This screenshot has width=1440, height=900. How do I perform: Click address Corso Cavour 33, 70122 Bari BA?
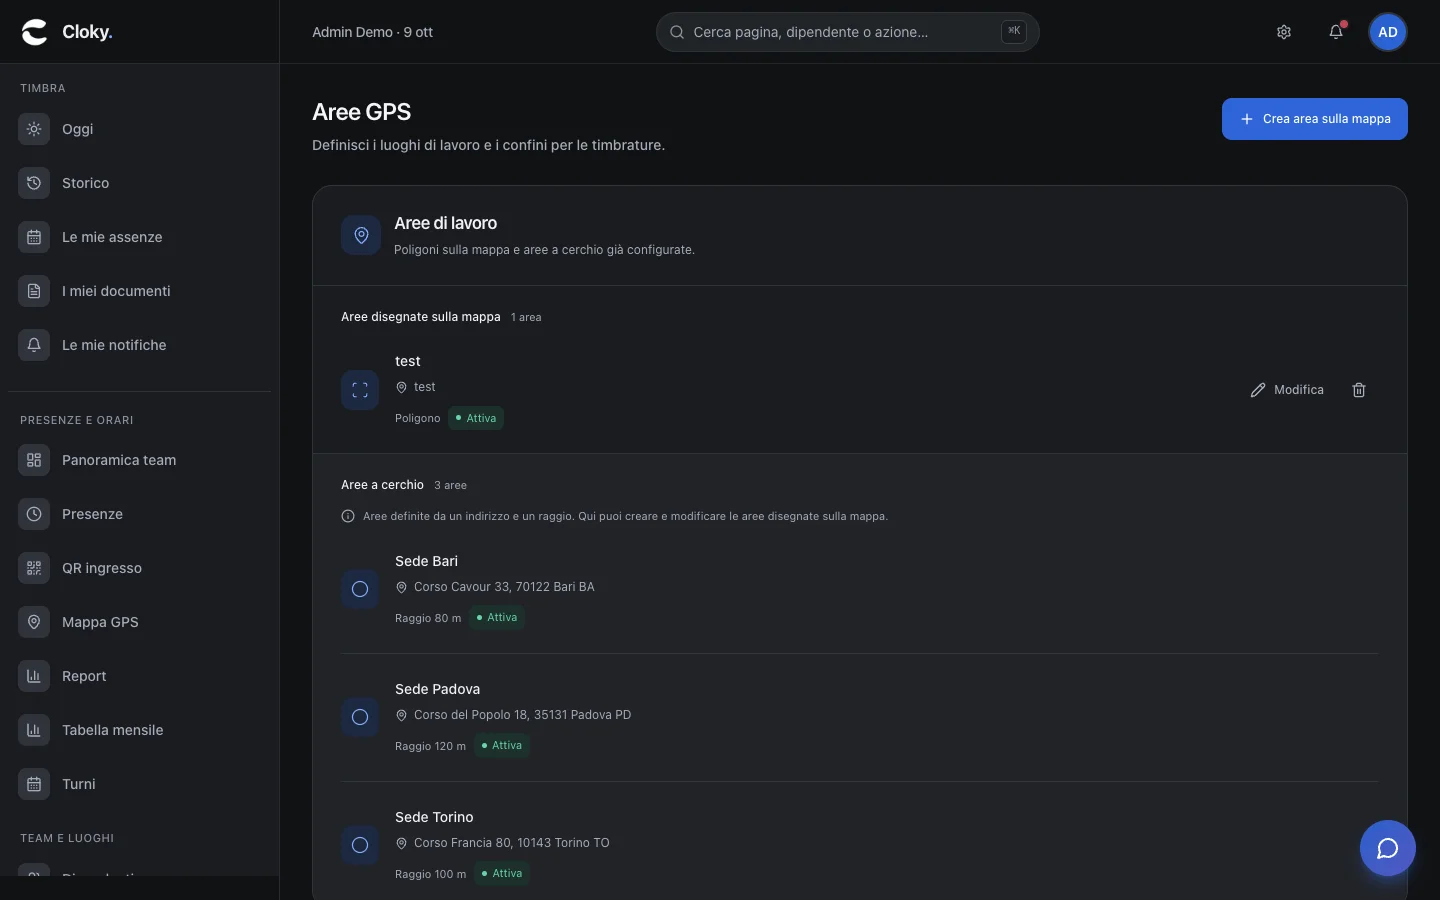click(504, 587)
